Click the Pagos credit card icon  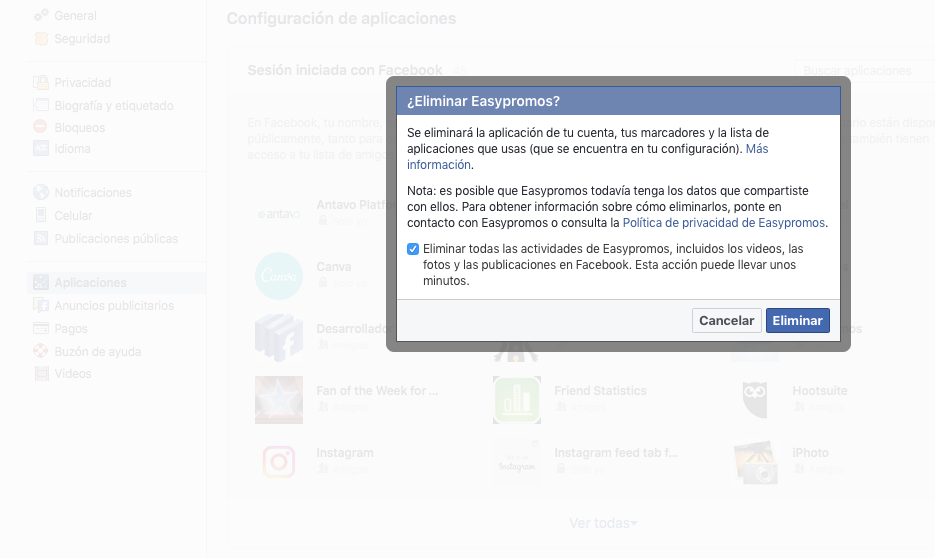41,328
